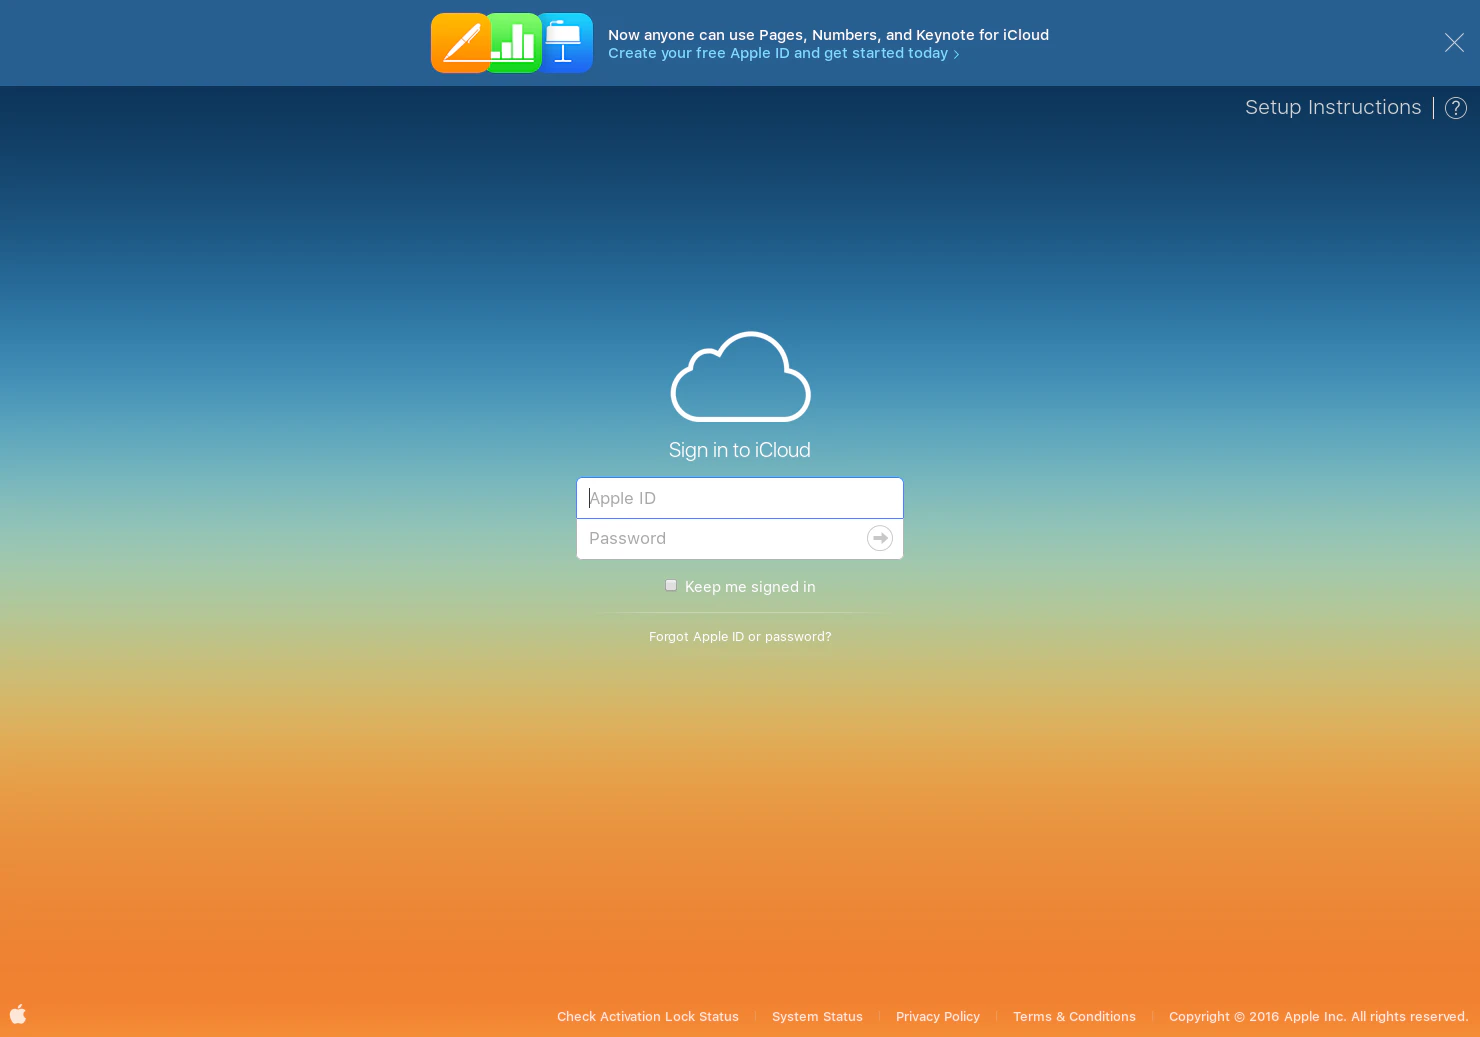This screenshot has width=1480, height=1037.
Task: Dismiss the banner with the X icon
Action: pos(1454,42)
